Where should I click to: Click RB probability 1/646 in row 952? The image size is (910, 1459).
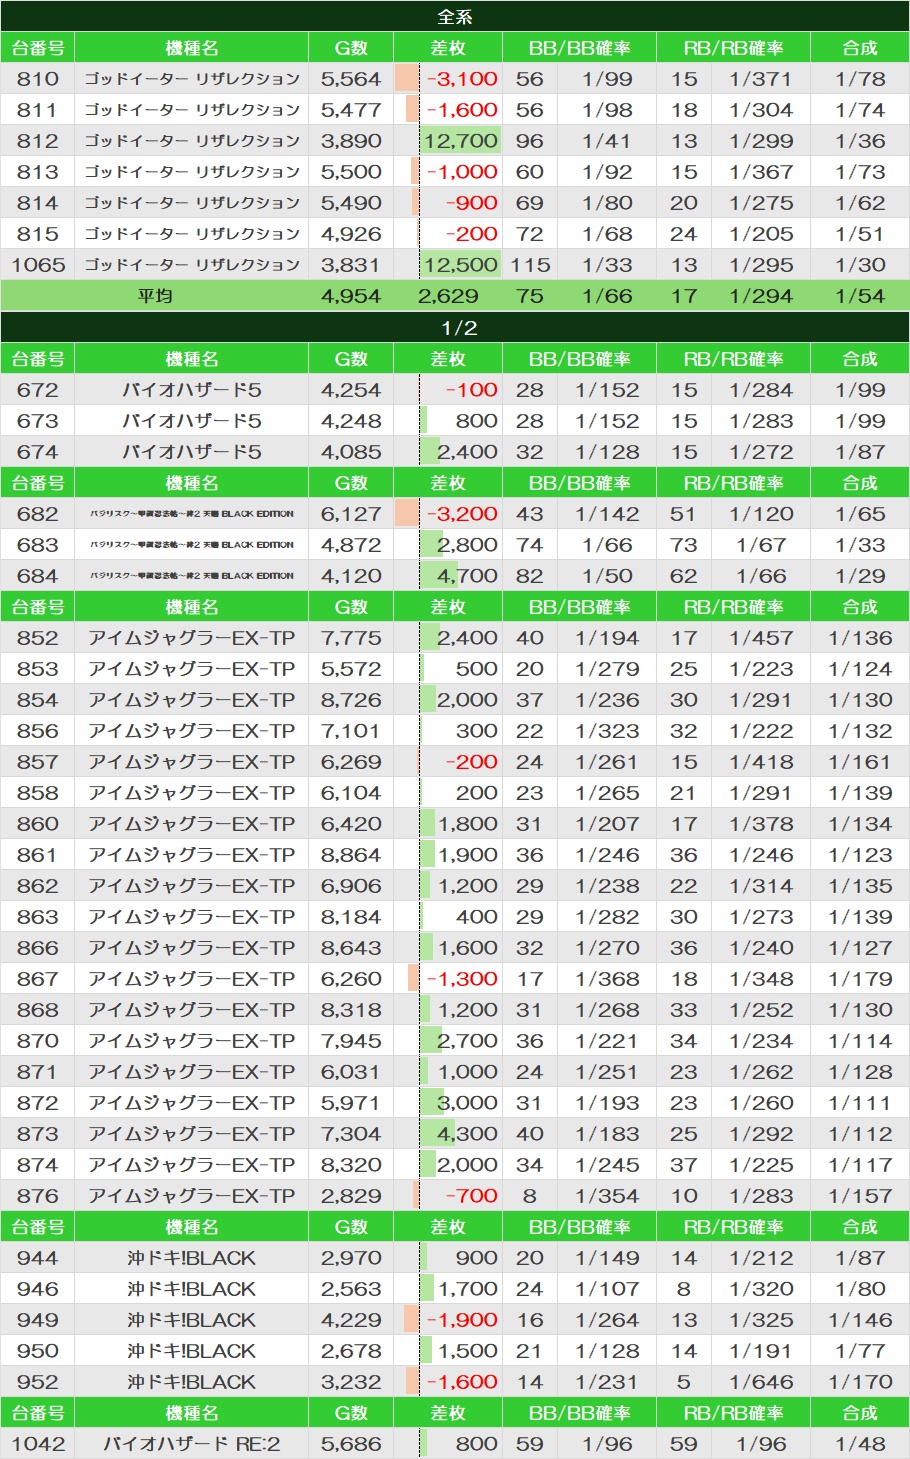761,1382
